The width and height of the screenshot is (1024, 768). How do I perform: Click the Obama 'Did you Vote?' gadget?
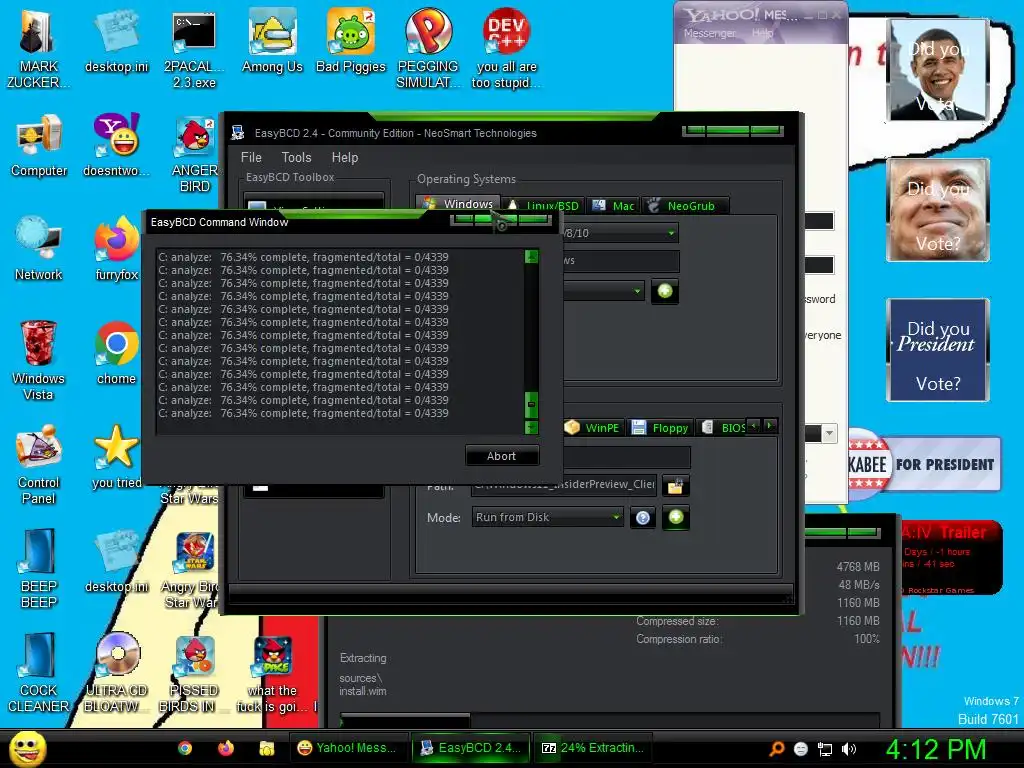[x=938, y=69]
